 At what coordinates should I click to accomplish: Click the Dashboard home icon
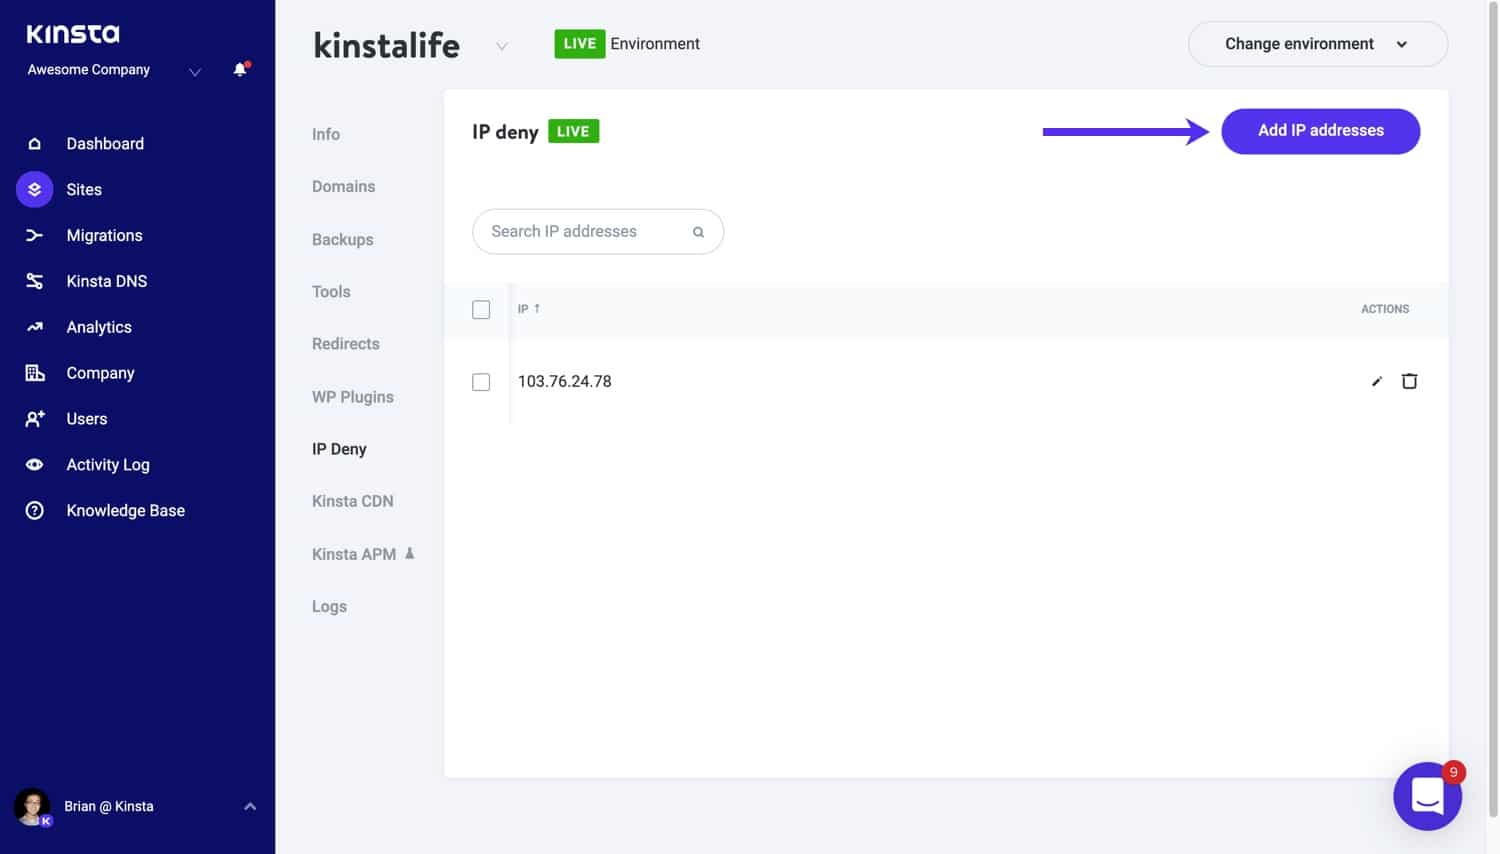pos(34,144)
